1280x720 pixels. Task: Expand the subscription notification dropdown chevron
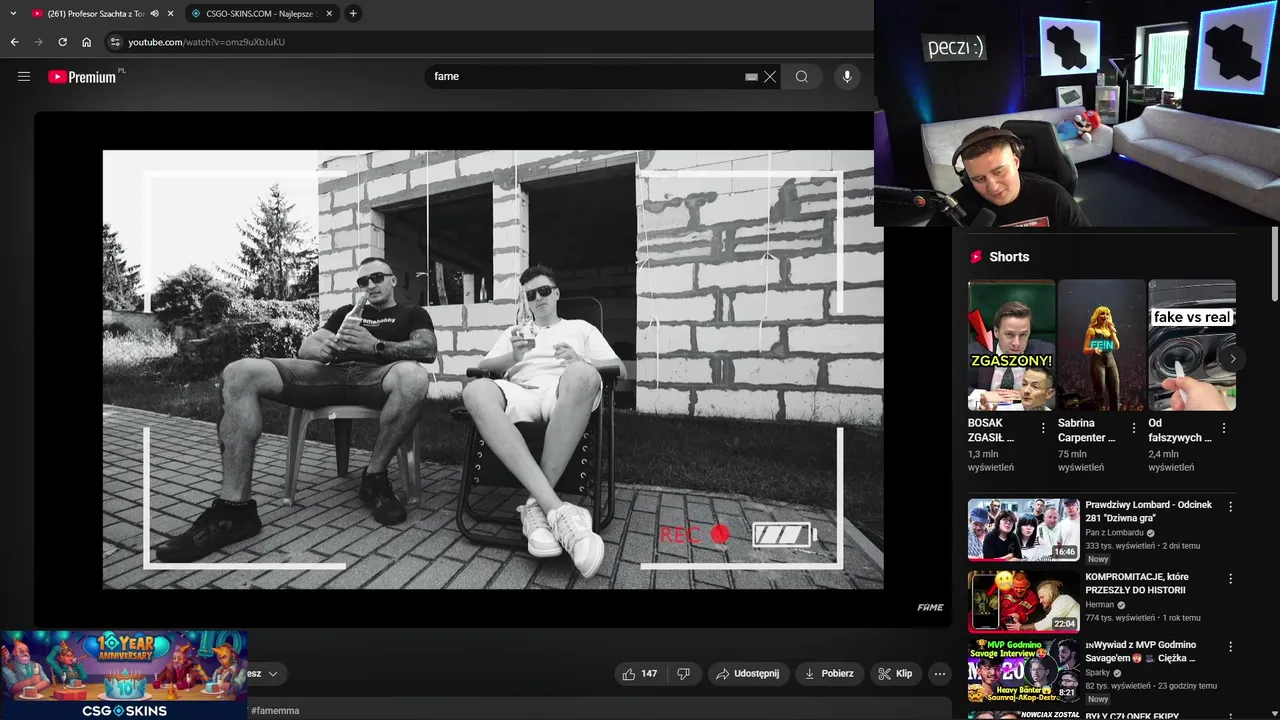tap(272, 674)
